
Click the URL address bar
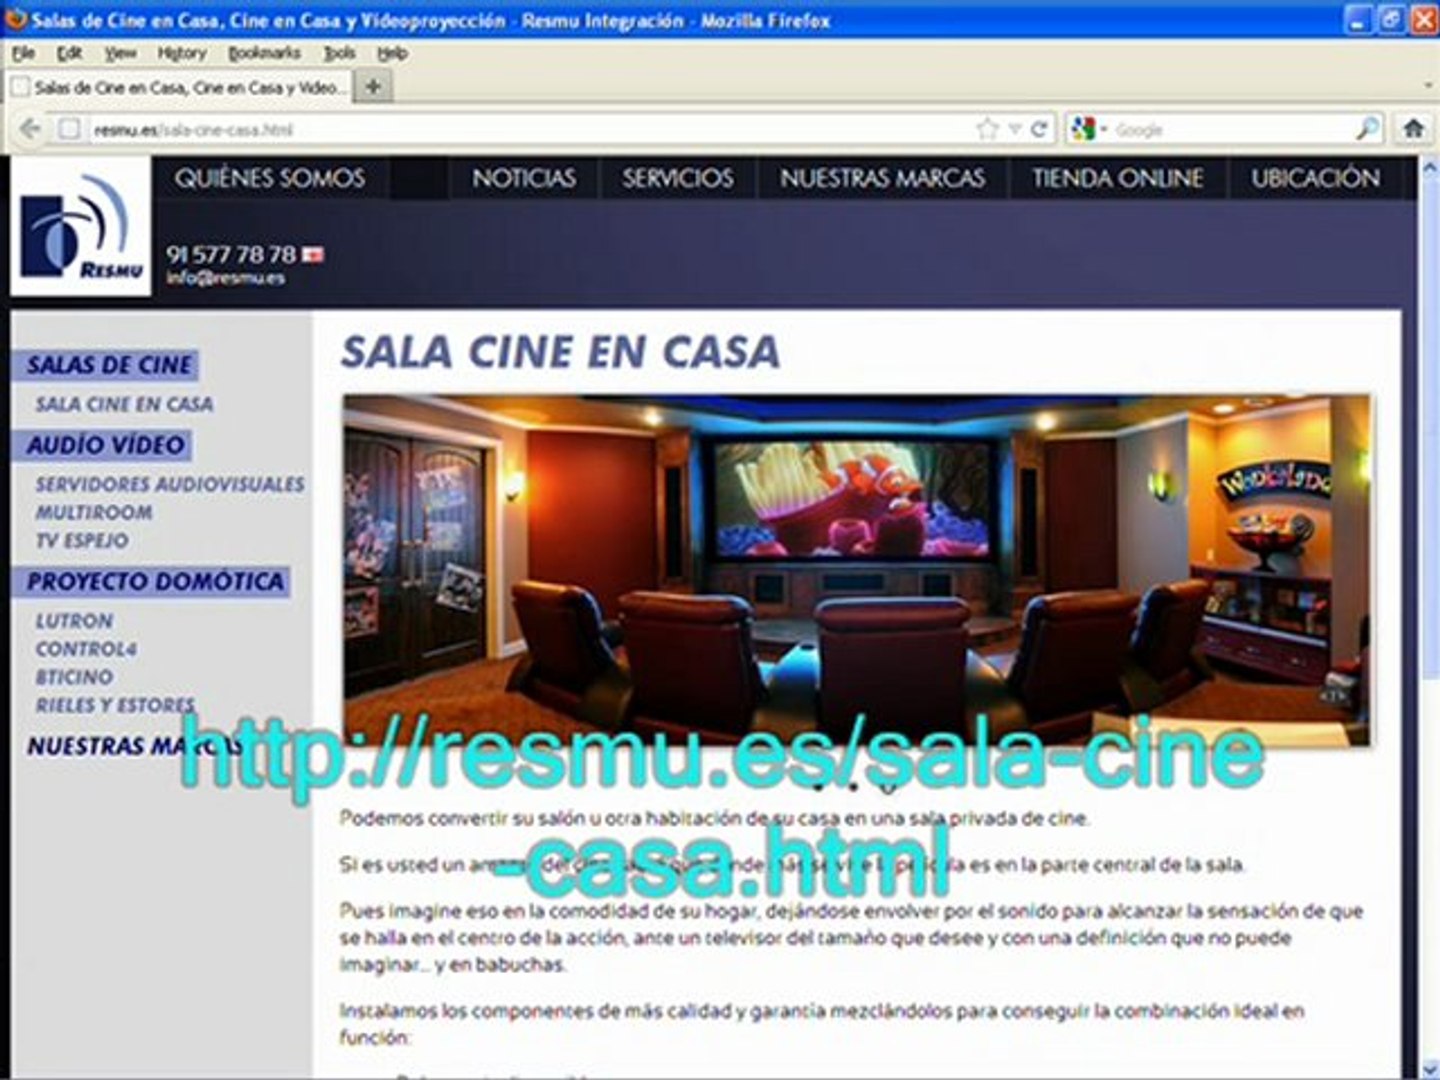point(520,129)
